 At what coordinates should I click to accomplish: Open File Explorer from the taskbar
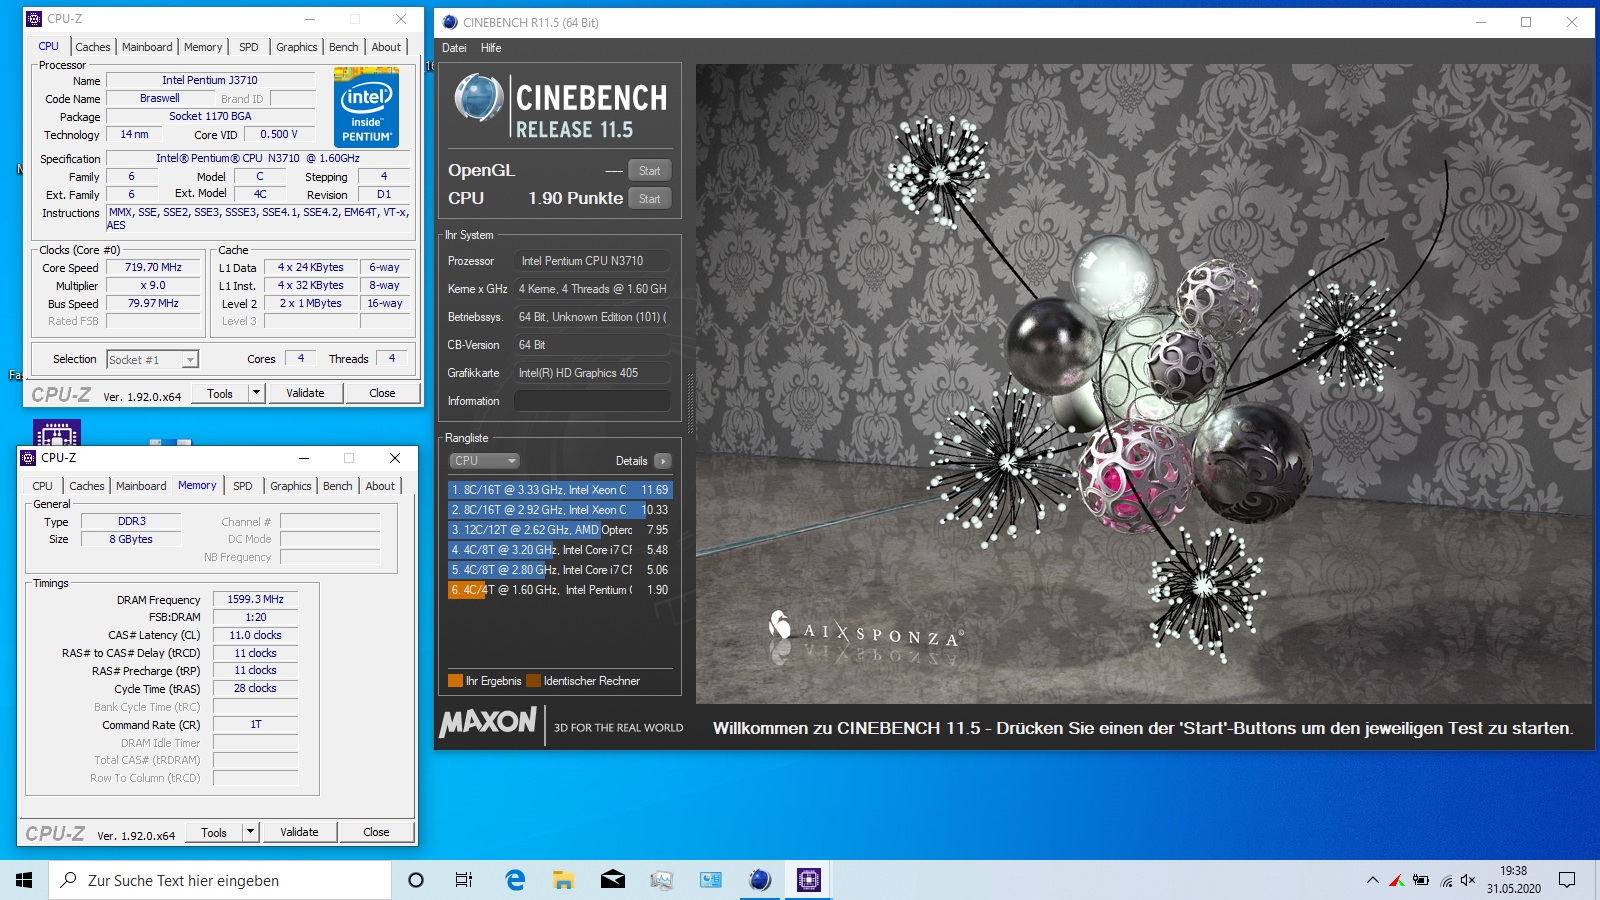pos(564,880)
